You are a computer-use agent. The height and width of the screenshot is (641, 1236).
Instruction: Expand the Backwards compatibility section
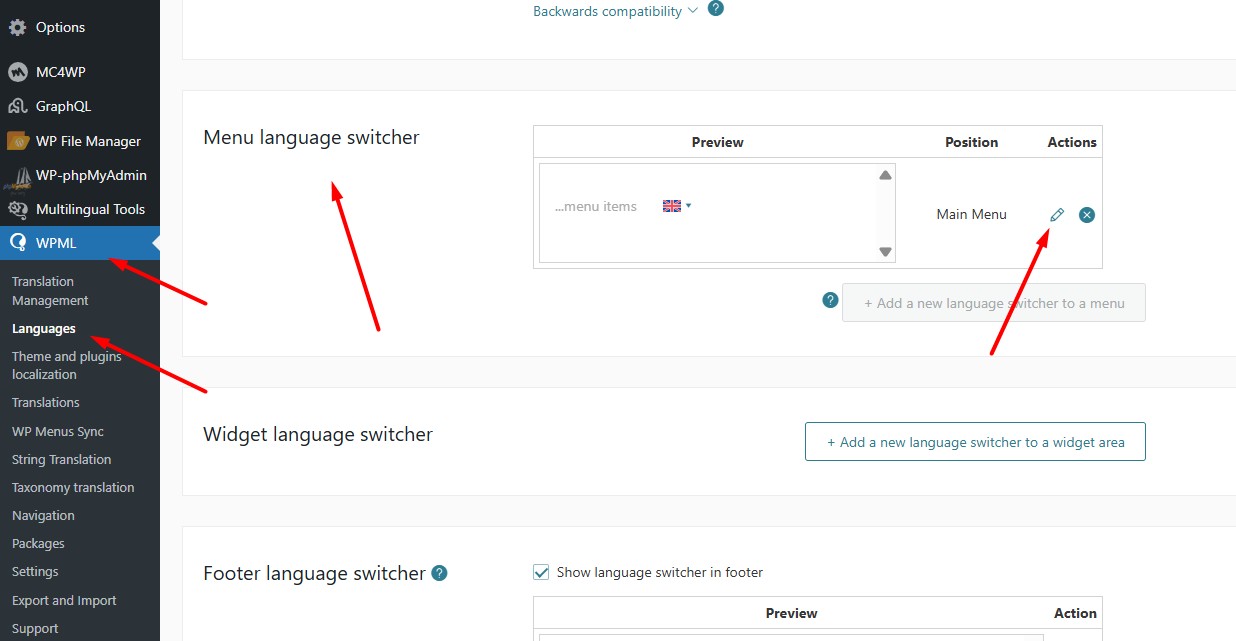[x=615, y=12]
